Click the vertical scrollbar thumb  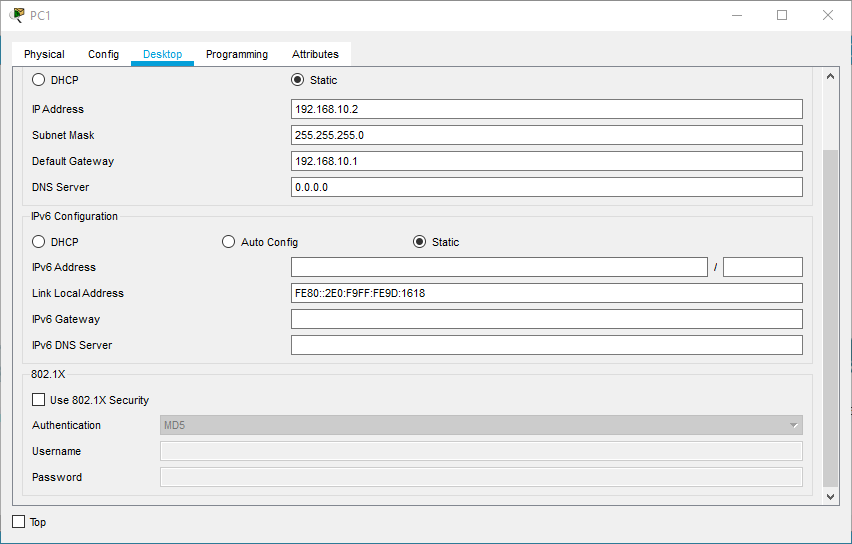pyautogui.click(x=830, y=318)
